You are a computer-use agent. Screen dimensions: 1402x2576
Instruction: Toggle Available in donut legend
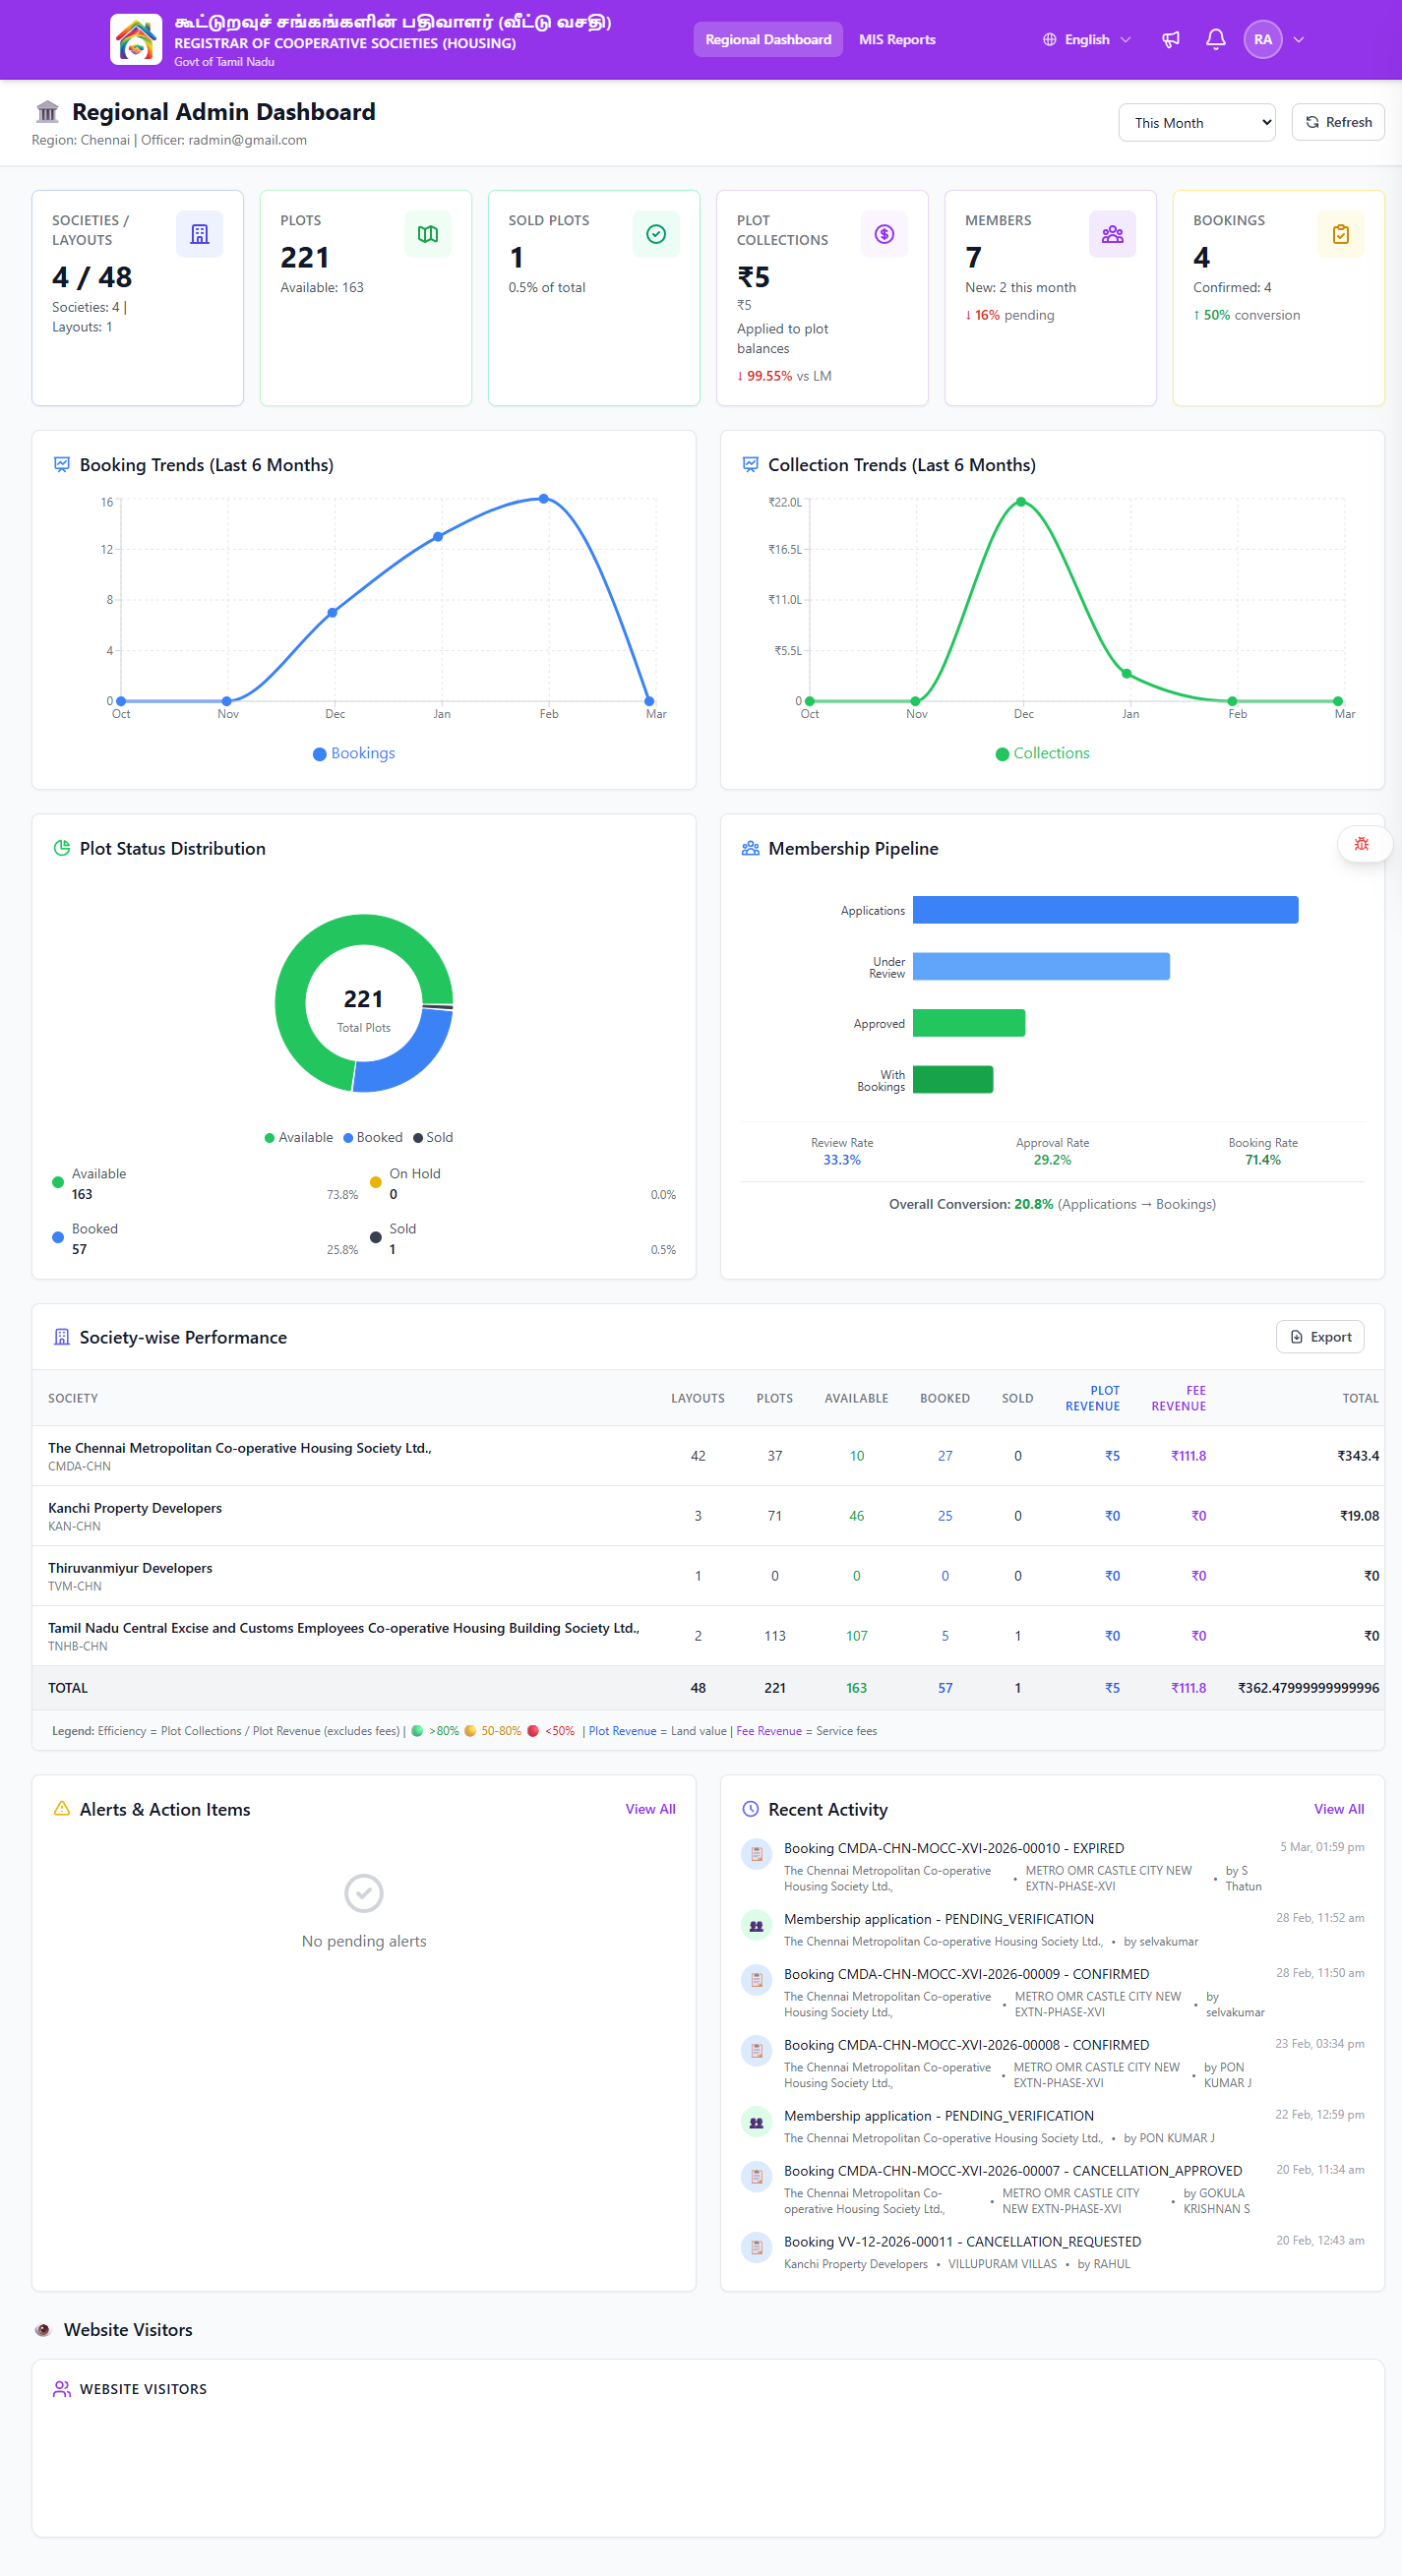click(298, 1137)
